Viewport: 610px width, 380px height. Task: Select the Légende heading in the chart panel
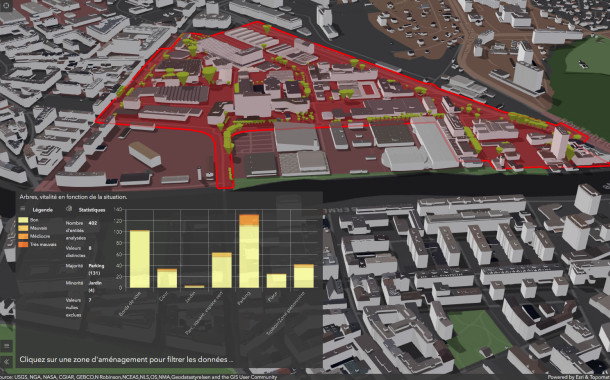43,210
